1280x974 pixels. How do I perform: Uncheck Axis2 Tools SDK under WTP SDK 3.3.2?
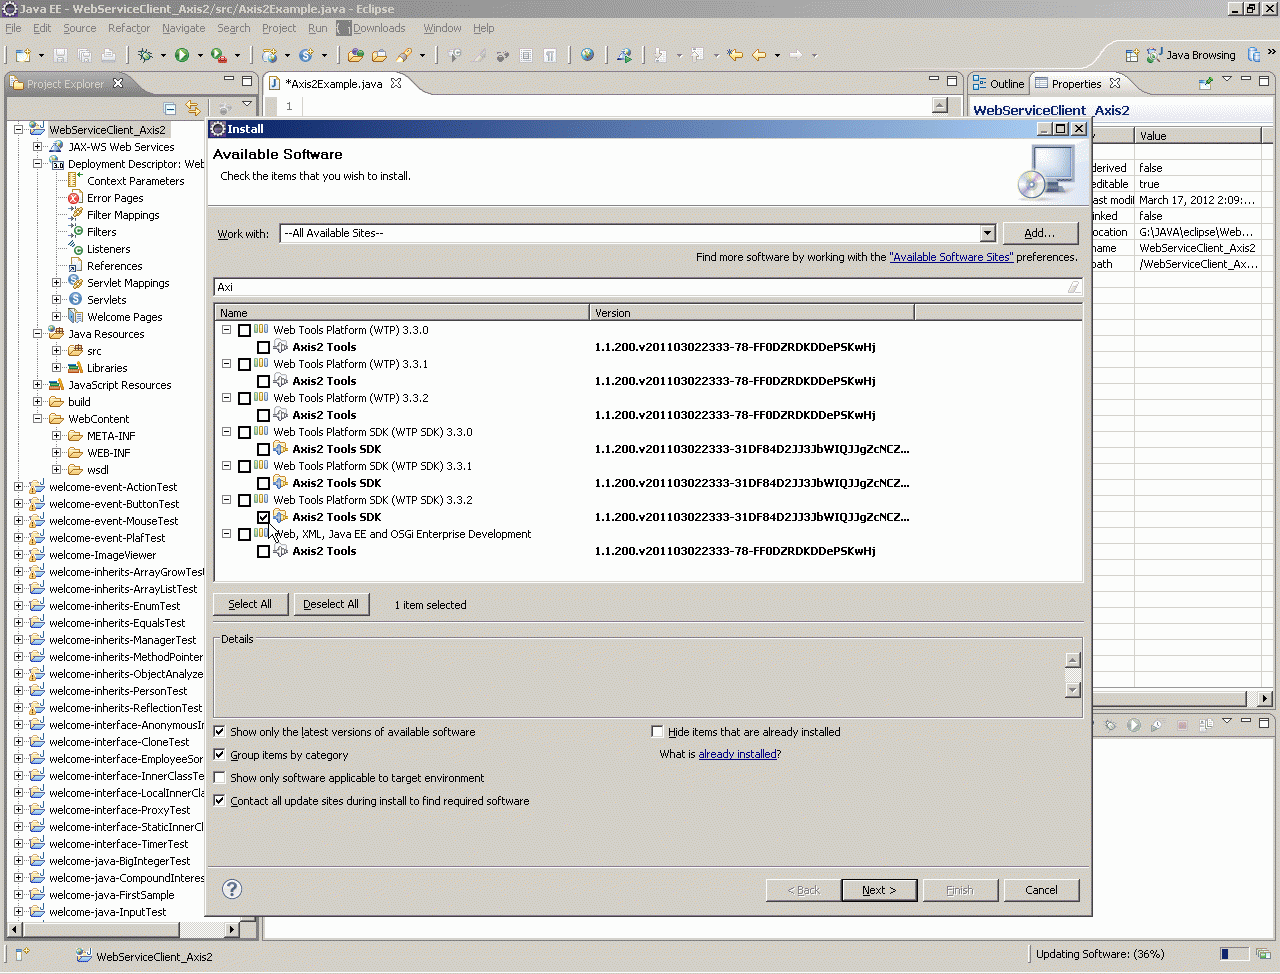(263, 517)
